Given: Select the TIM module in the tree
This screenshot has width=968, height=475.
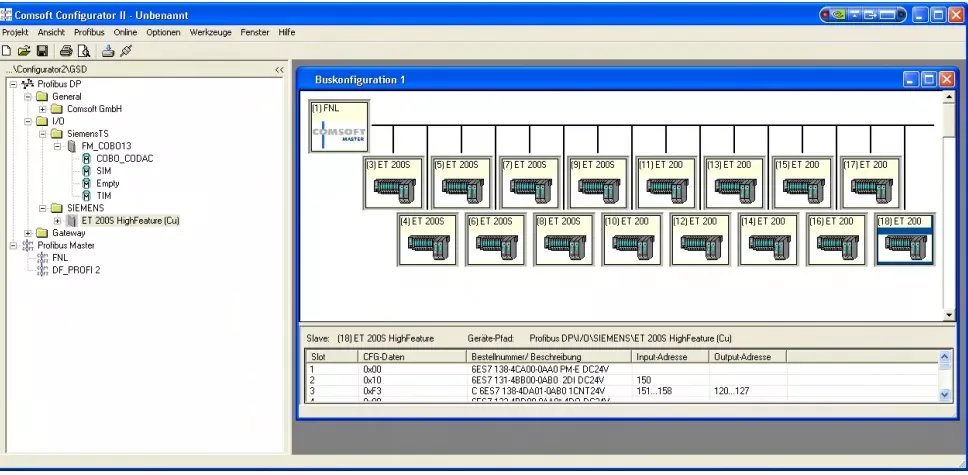Looking at the screenshot, I should click(x=104, y=196).
